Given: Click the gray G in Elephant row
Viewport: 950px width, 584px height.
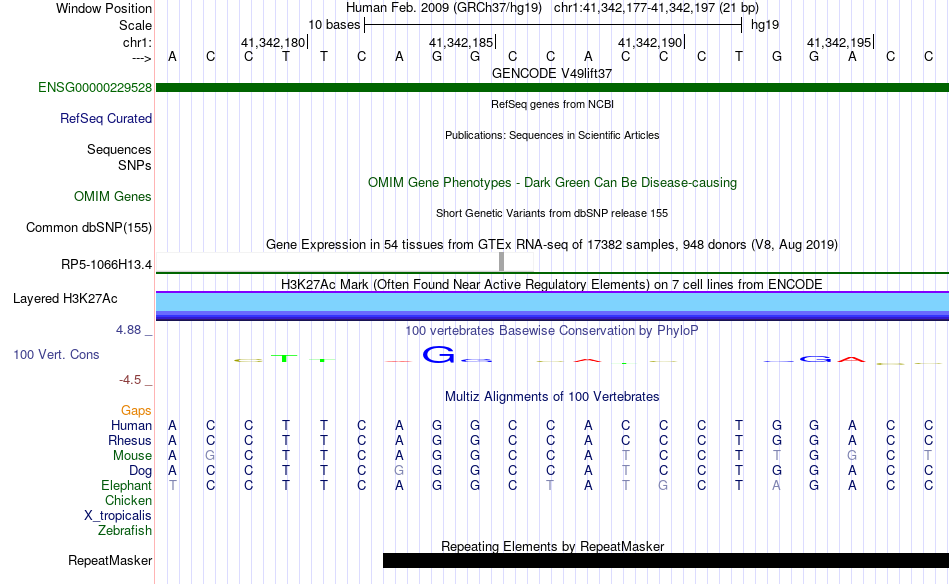Looking at the screenshot, I should 663,485.
